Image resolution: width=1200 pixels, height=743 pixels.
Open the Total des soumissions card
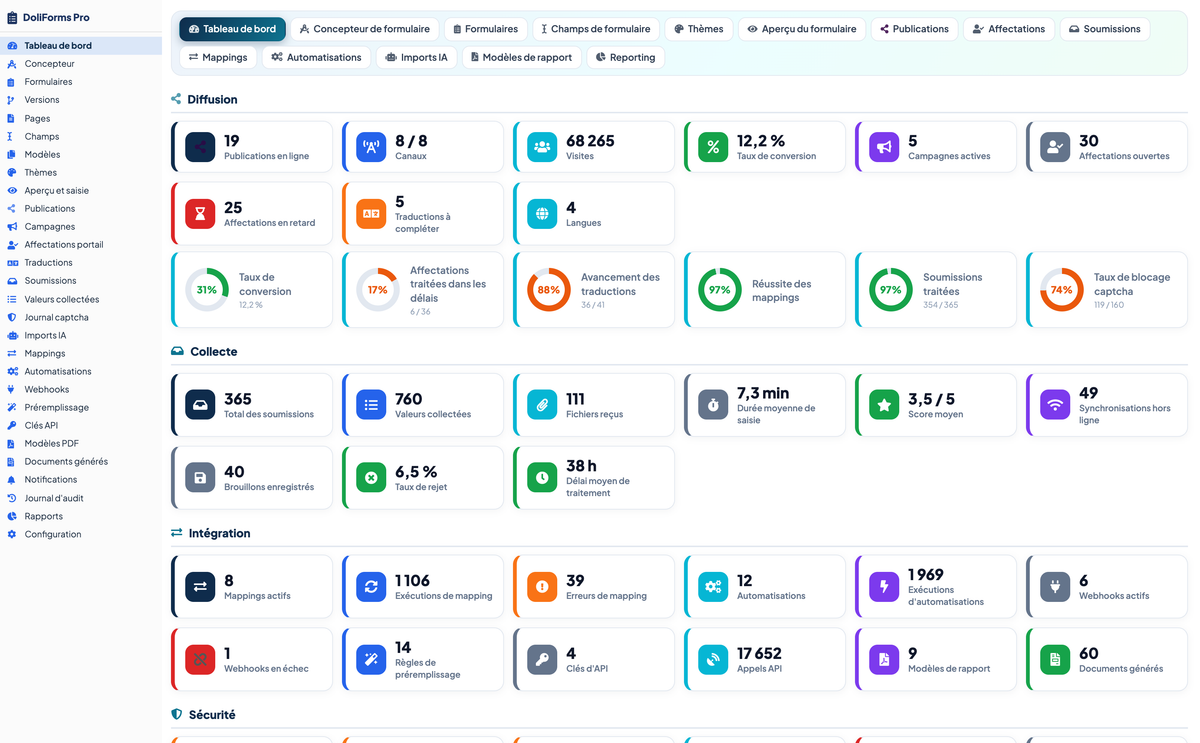(x=252, y=405)
